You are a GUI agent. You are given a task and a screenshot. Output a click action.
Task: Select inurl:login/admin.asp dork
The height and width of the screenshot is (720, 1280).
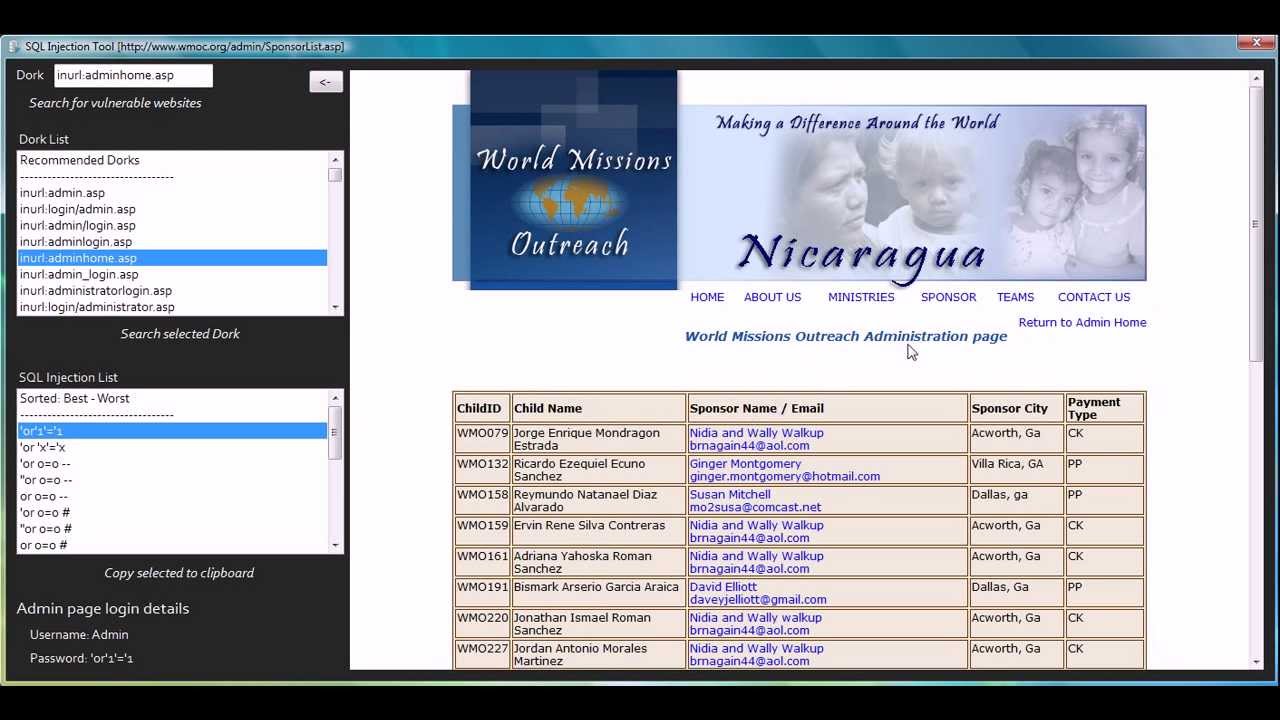pos(172,209)
